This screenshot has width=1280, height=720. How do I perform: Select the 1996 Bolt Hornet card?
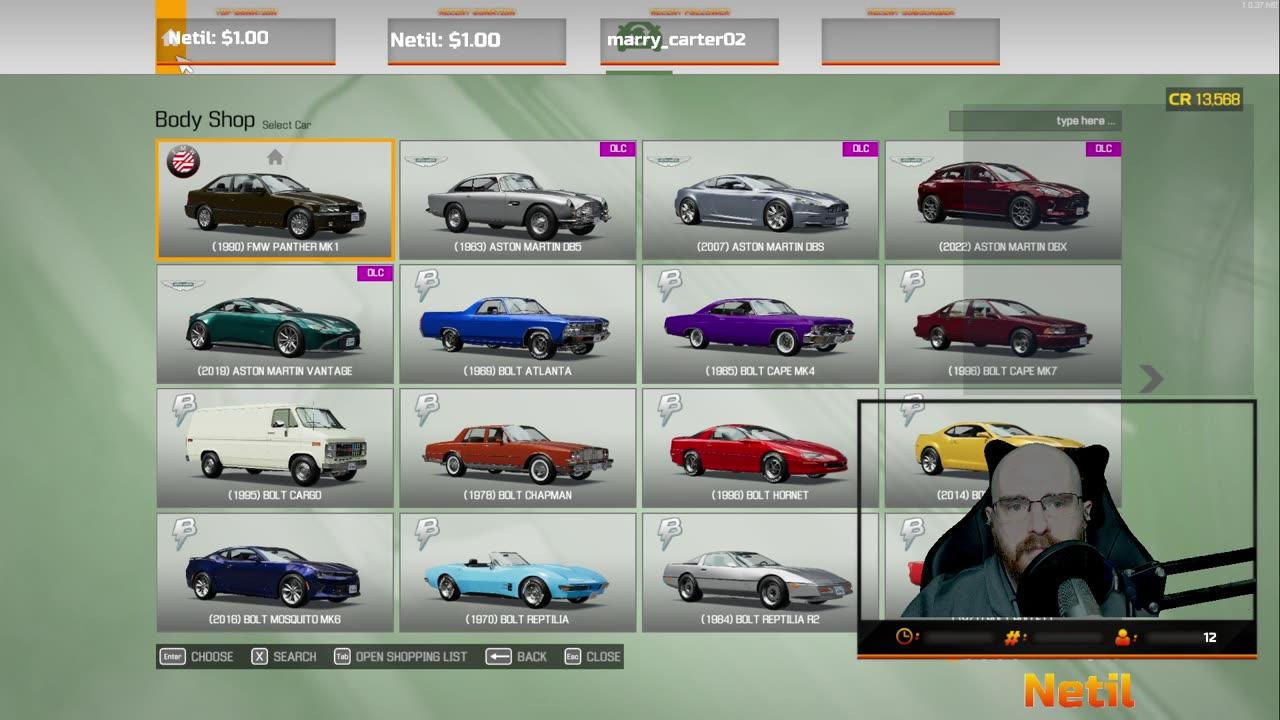coord(760,448)
